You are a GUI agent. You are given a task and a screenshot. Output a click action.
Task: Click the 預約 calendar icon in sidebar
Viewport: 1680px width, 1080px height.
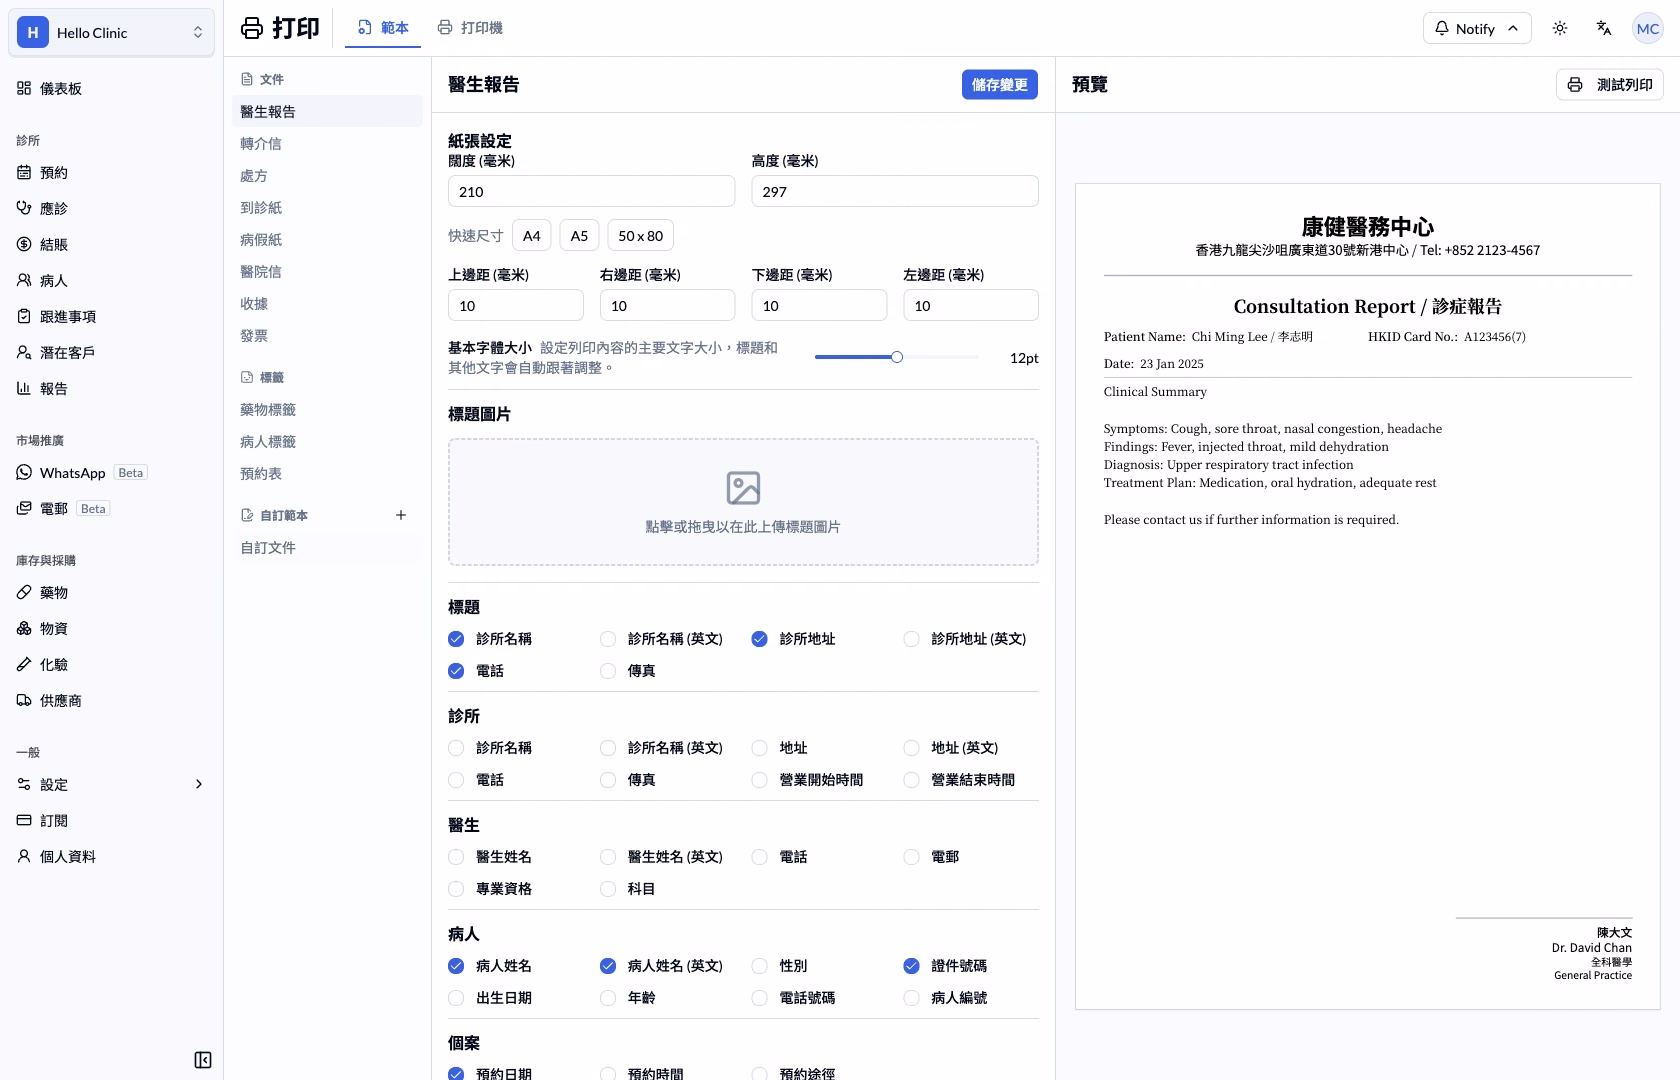24,172
